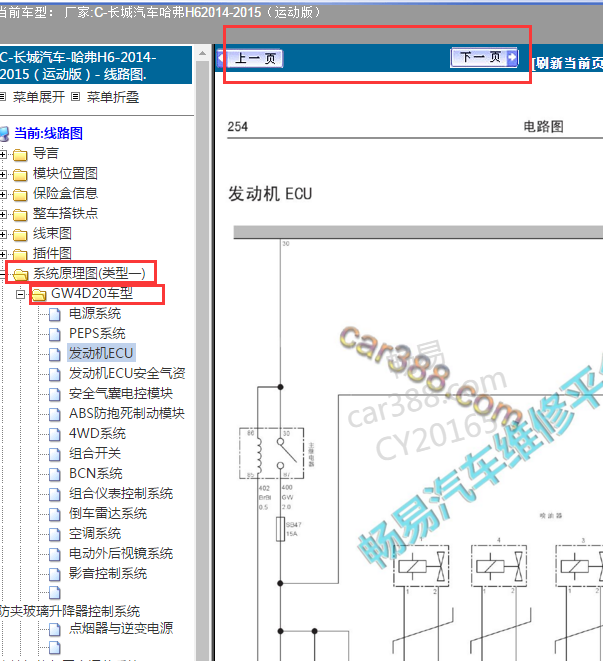Click the 插件图 folder icon
The image size is (603, 661).
tap(20, 255)
